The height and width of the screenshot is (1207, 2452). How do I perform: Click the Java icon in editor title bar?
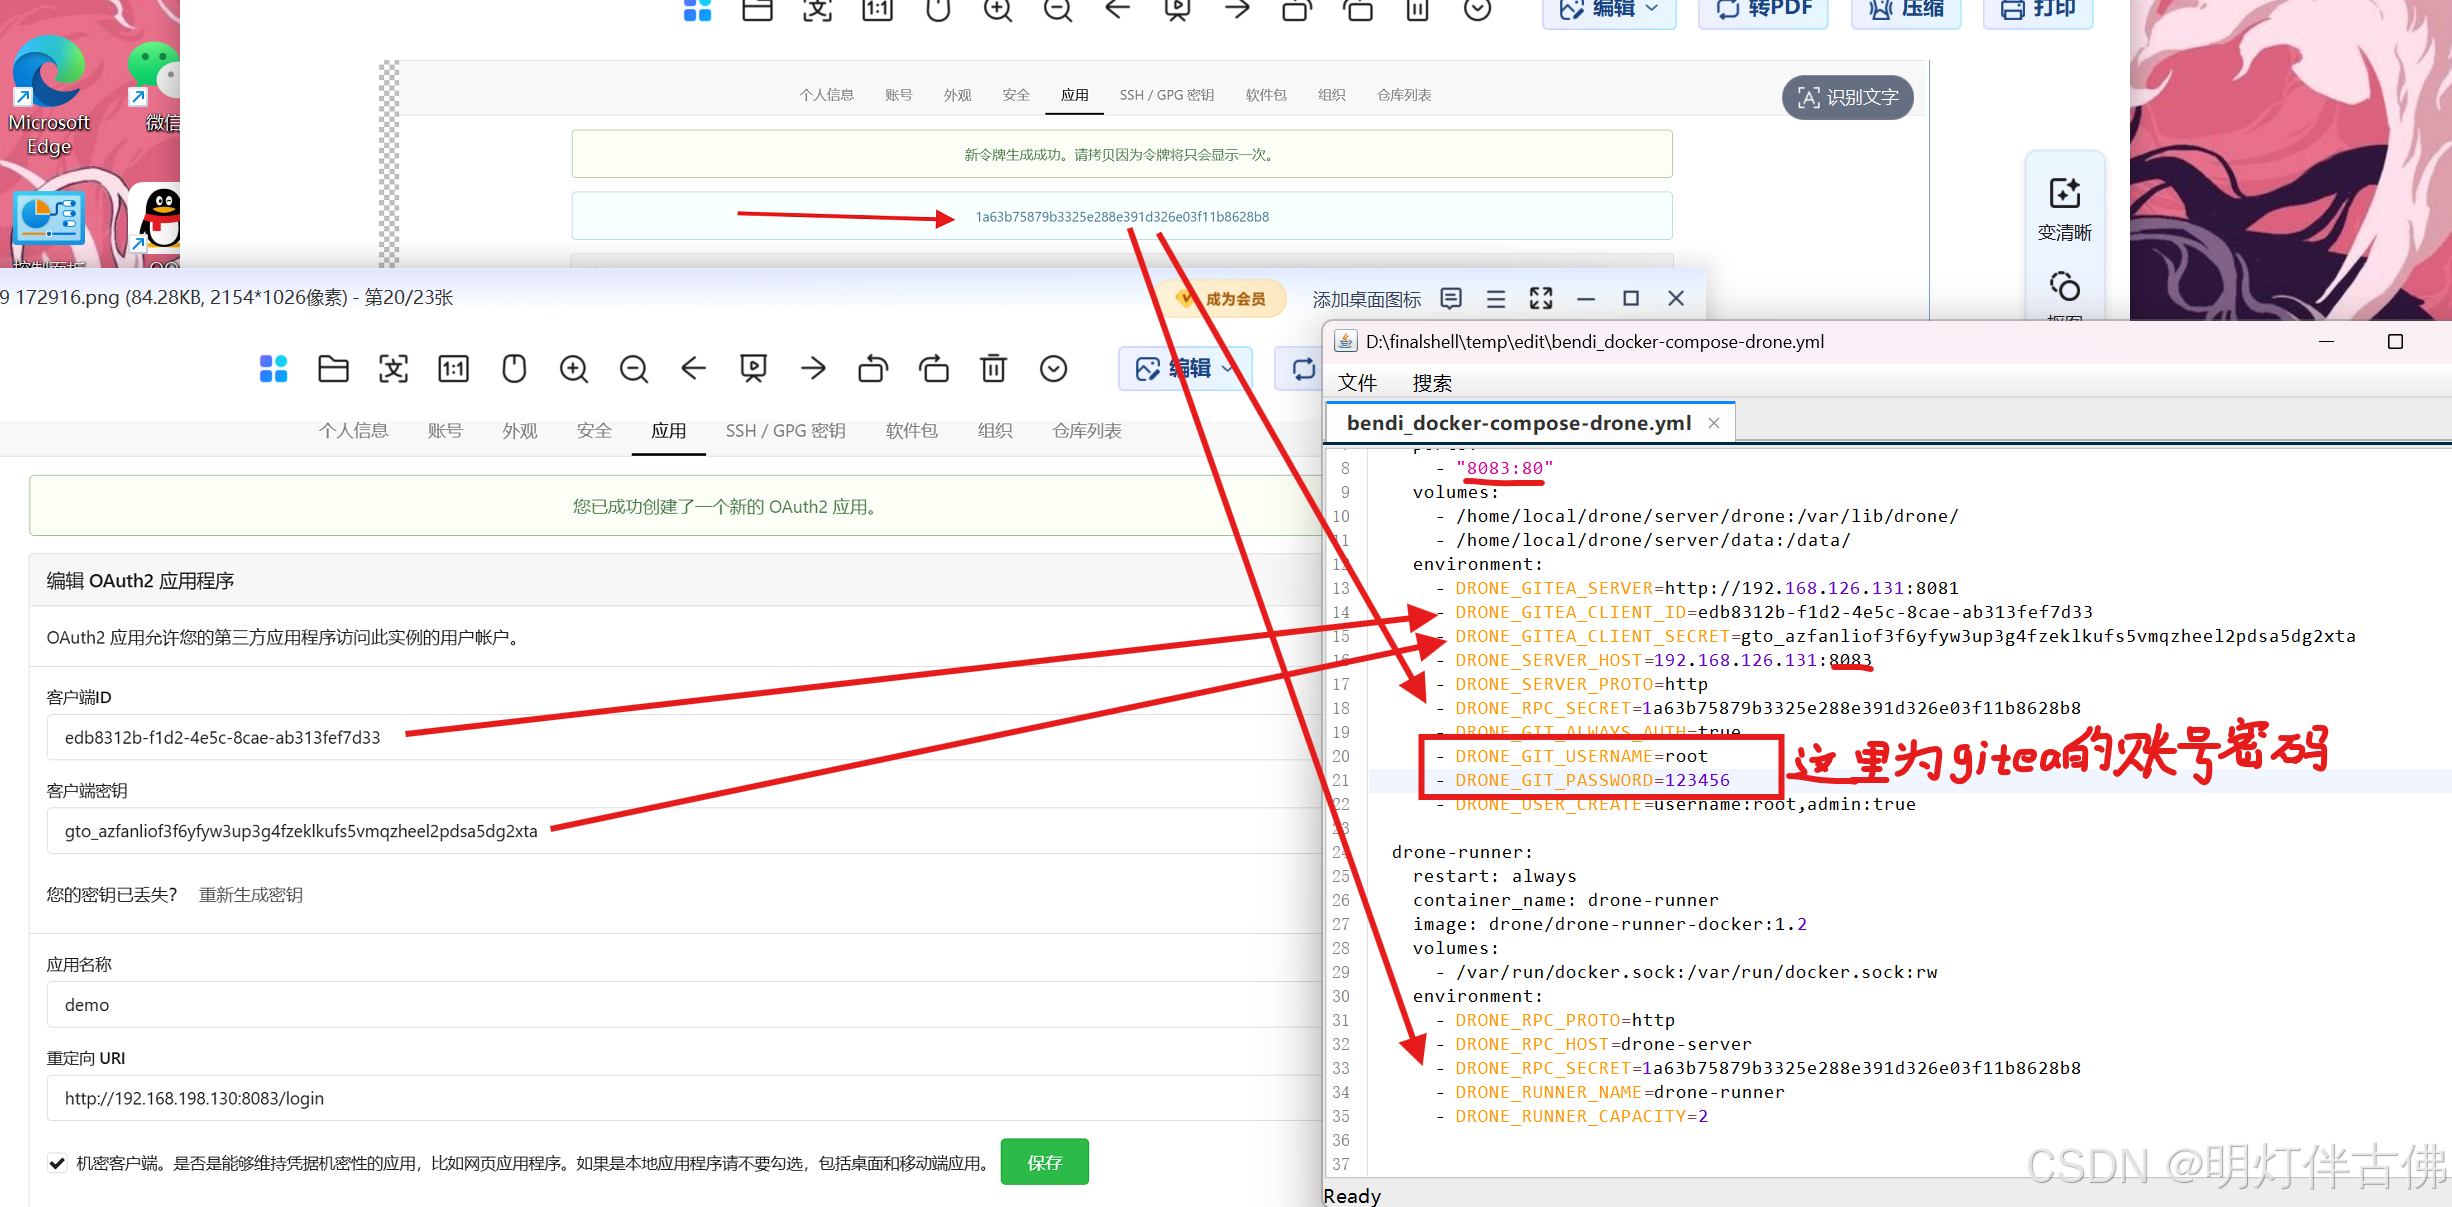tap(1346, 341)
